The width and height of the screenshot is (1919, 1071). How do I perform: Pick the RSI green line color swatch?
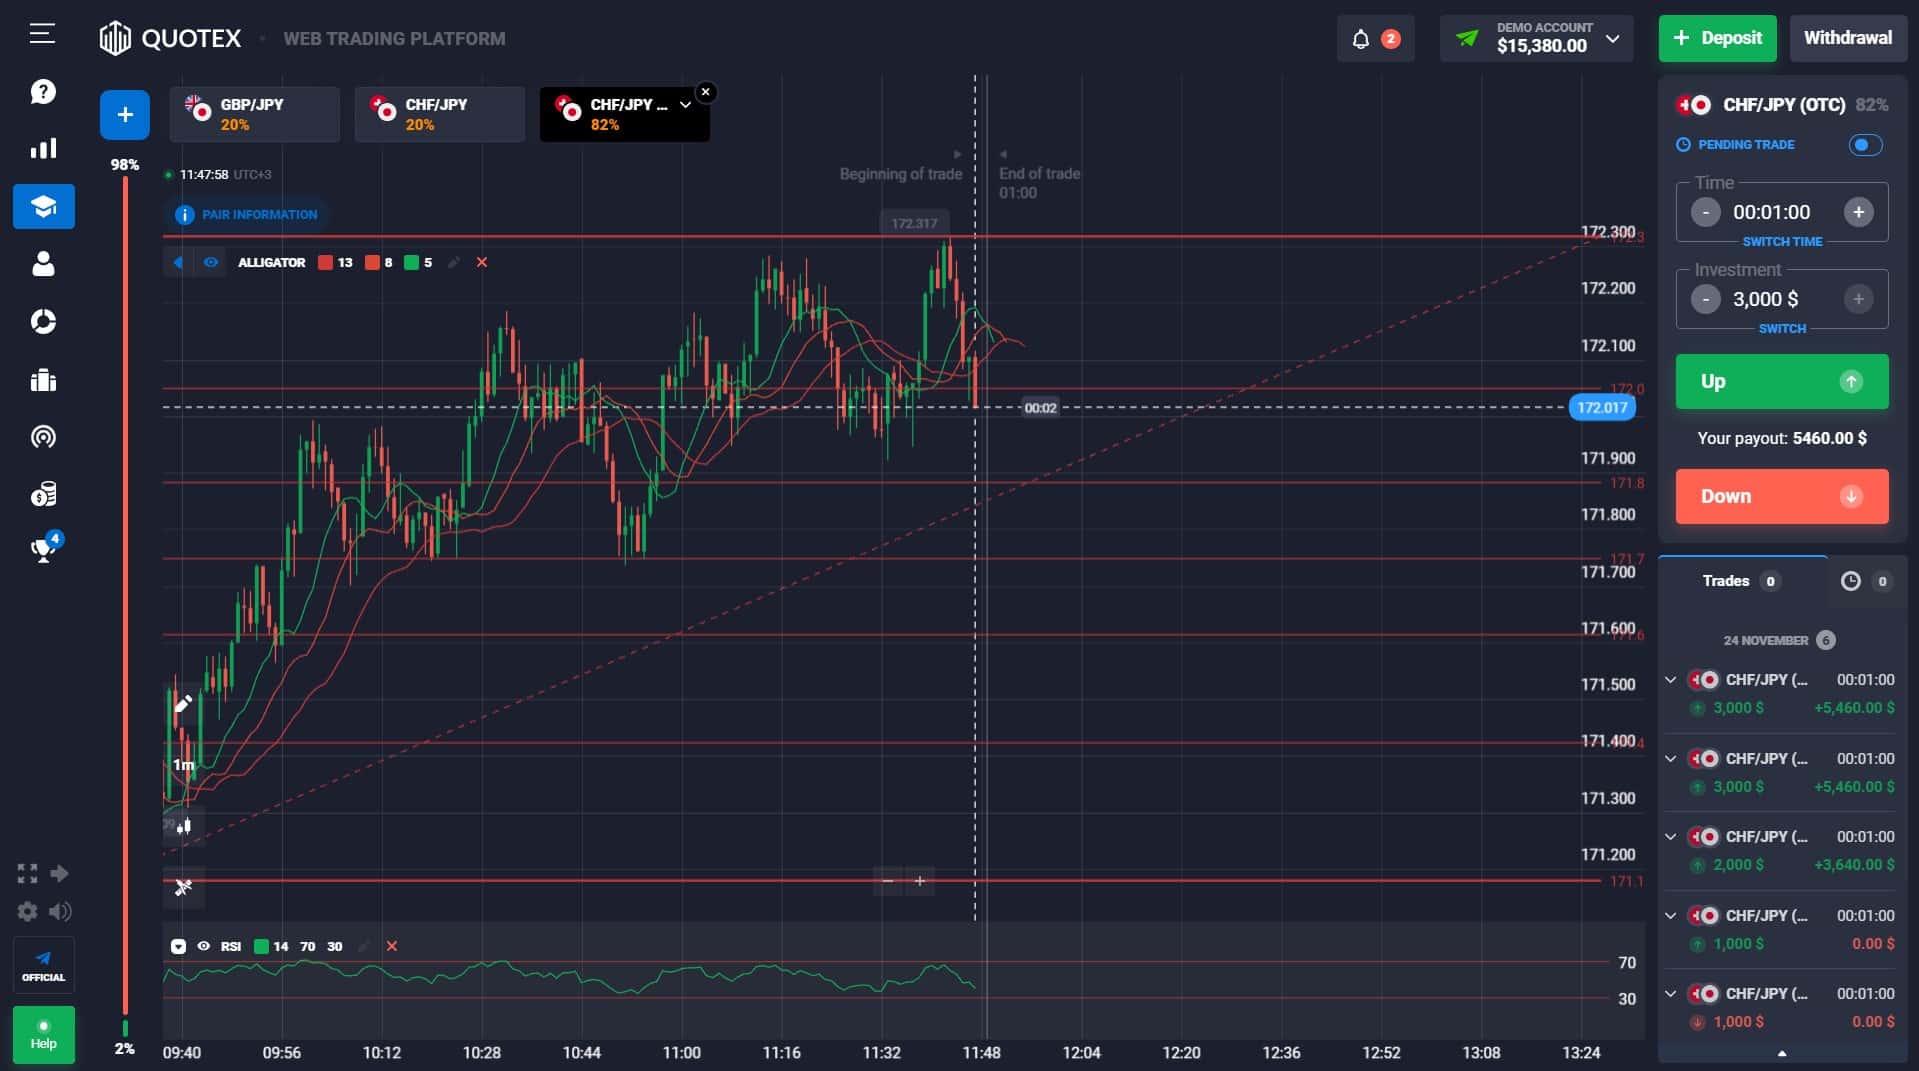click(x=261, y=946)
